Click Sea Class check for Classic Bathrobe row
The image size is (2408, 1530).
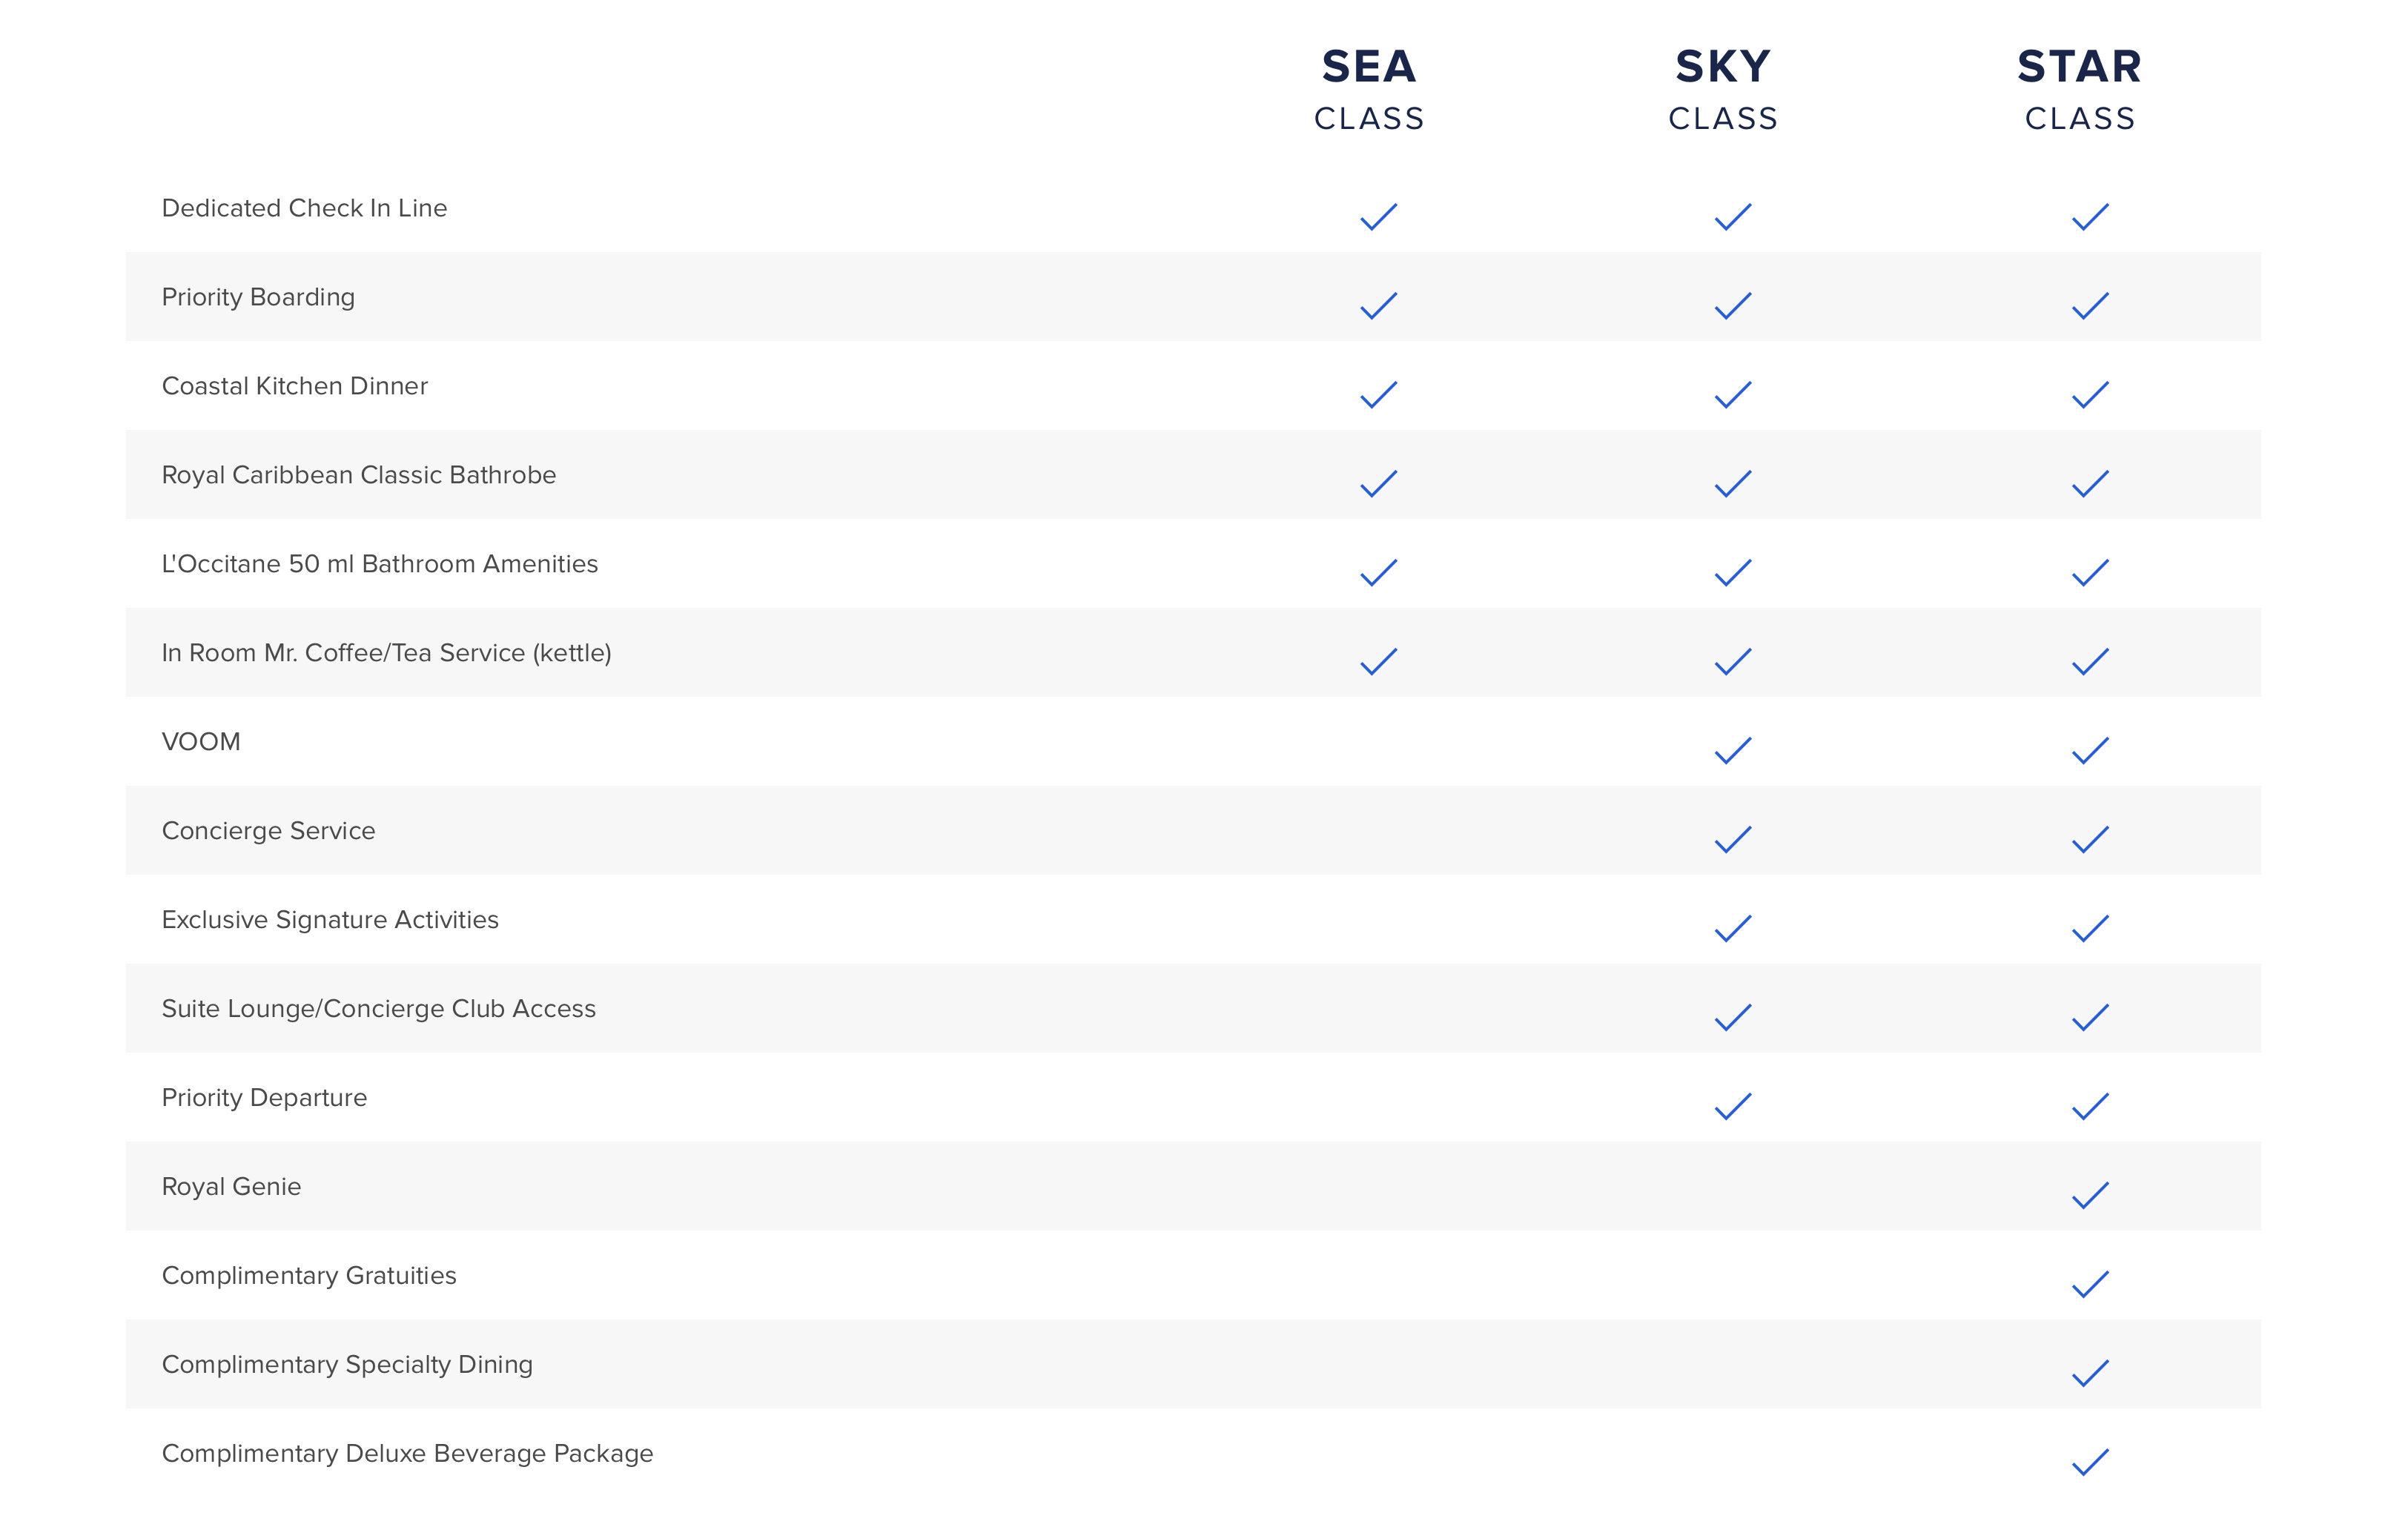coord(1378,484)
